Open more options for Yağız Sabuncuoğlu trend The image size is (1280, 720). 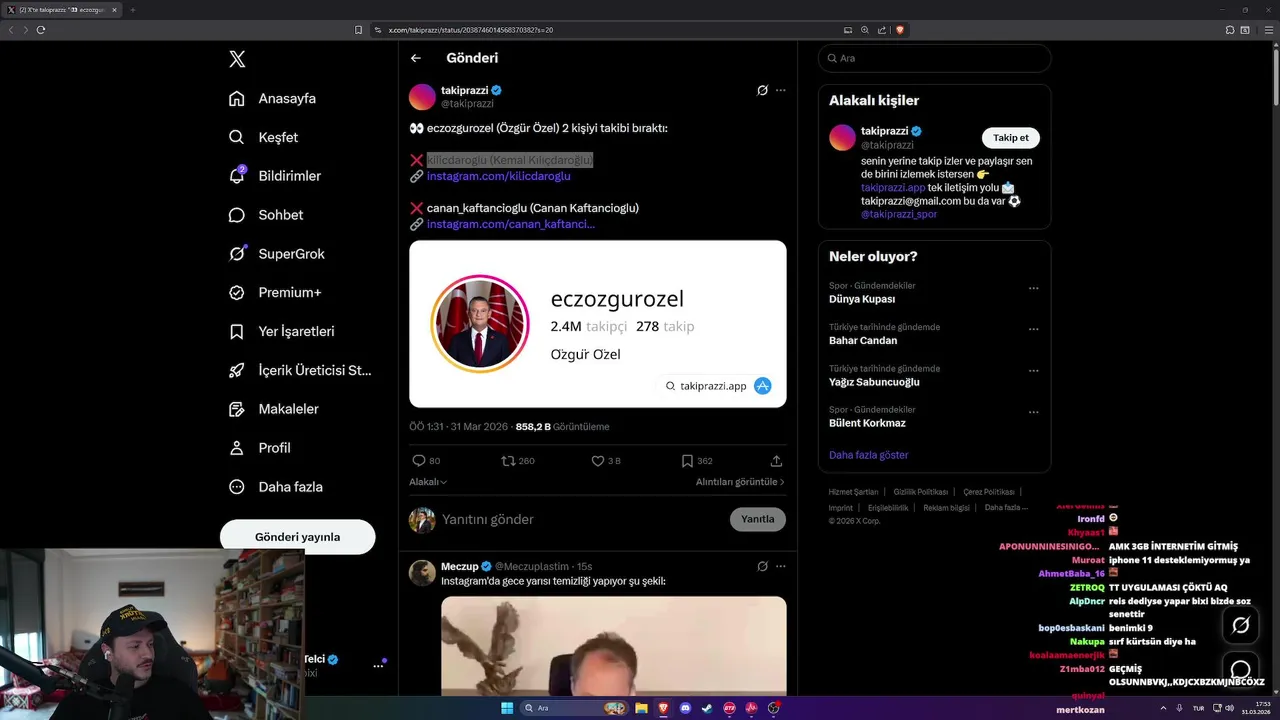coord(1034,371)
